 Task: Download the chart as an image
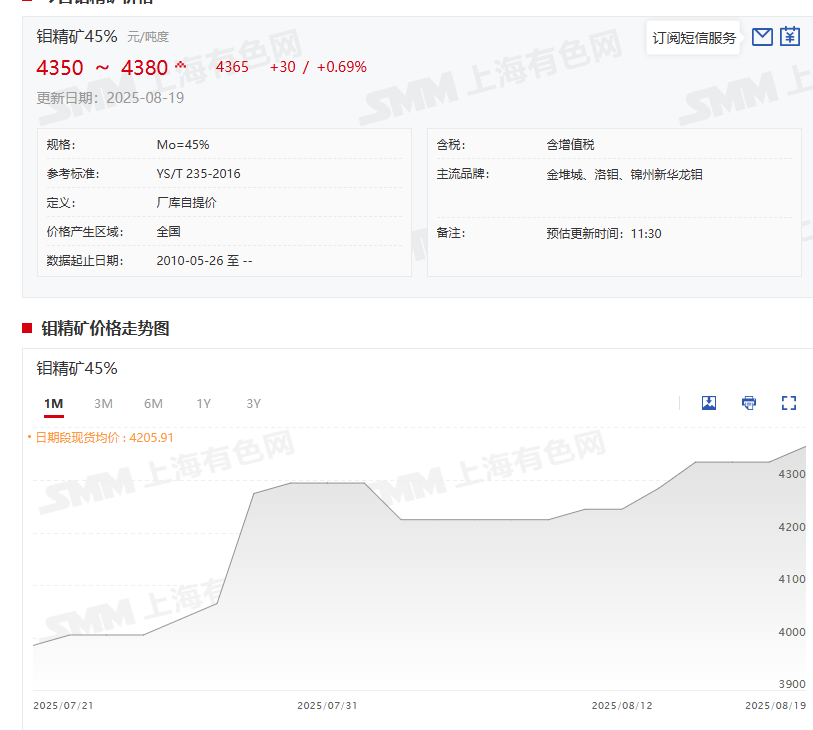click(709, 403)
